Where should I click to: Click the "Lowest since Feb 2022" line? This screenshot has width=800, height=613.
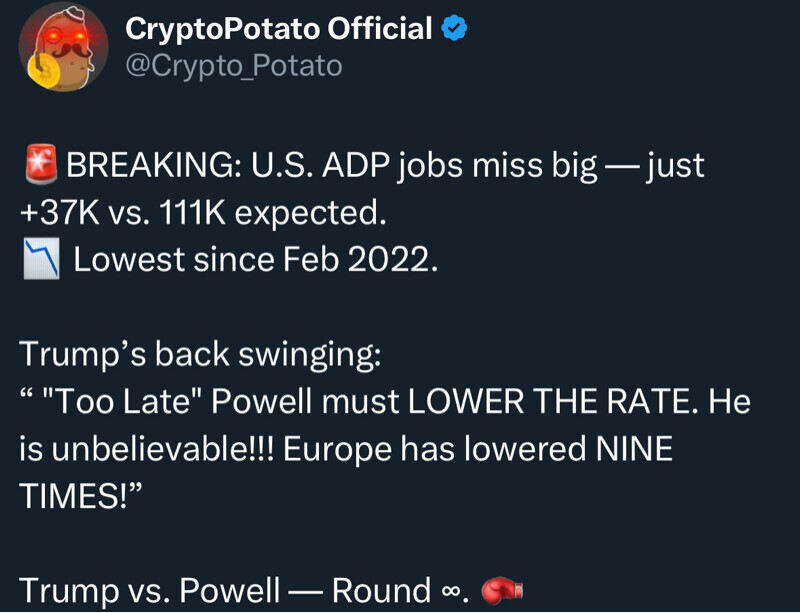(x=255, y=260)
